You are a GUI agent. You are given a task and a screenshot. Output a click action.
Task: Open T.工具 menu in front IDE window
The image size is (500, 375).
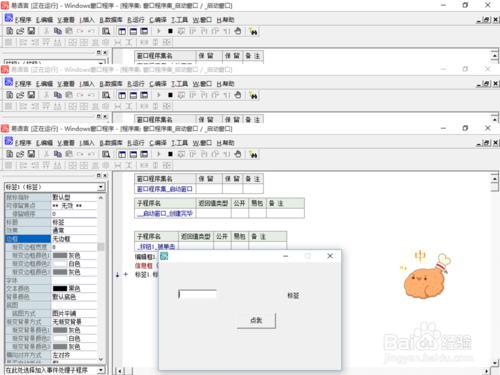(179, 143)
